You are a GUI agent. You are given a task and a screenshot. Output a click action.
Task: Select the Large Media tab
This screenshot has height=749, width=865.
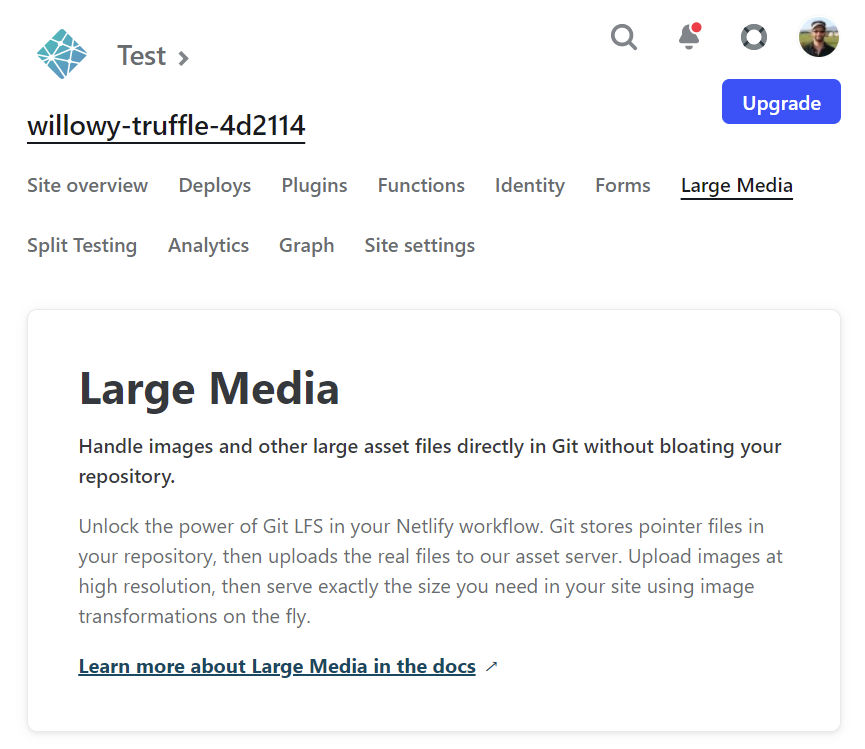(736, 186)
